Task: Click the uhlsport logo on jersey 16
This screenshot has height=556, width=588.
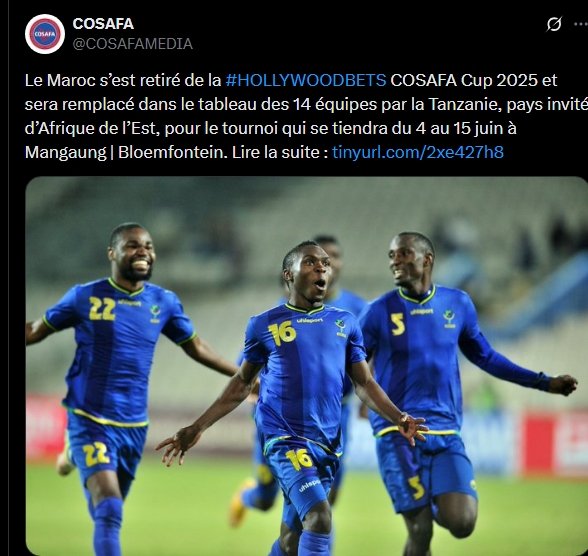Action: pyautogui.click(x=309, y=321)
